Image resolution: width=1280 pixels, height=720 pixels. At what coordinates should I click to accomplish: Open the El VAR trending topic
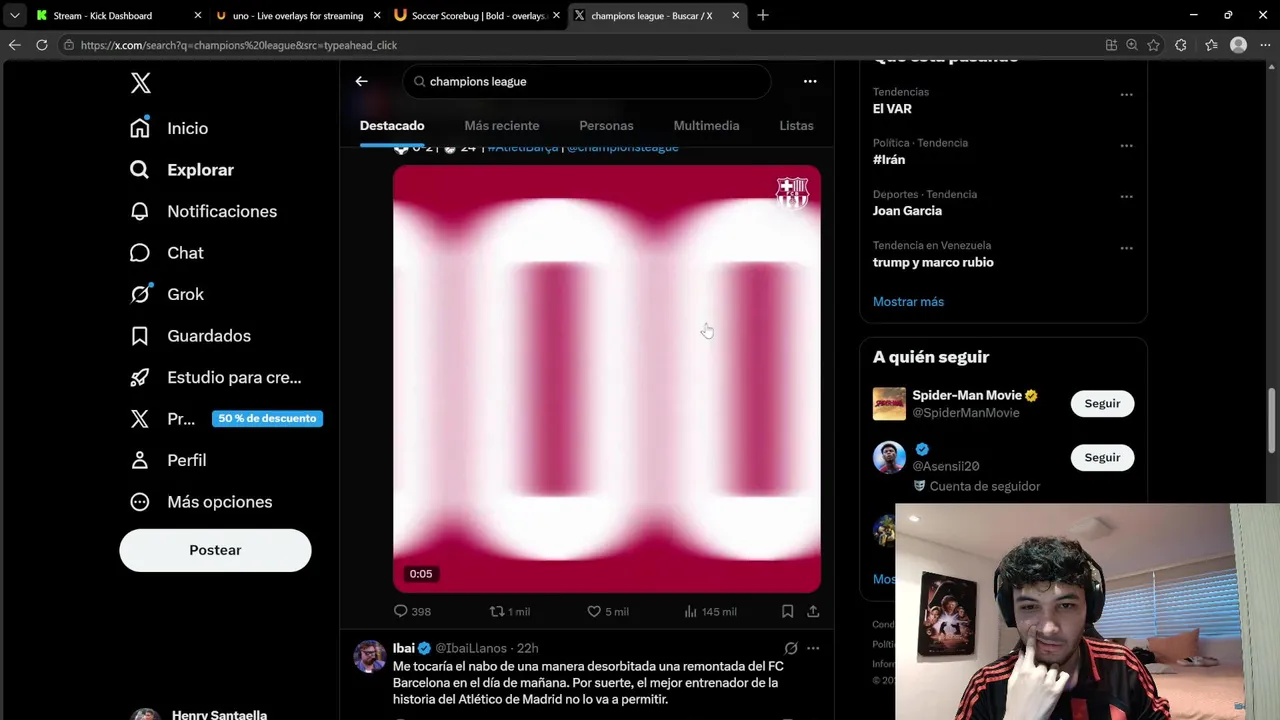pyautogui.click(x=892, y=108)
